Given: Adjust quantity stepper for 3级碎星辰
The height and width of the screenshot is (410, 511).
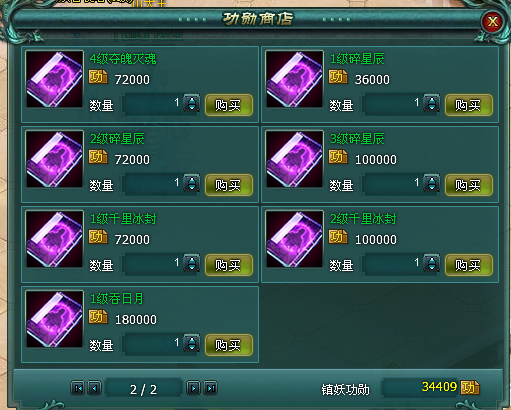Looking at the screenshot, I should 432,183.
